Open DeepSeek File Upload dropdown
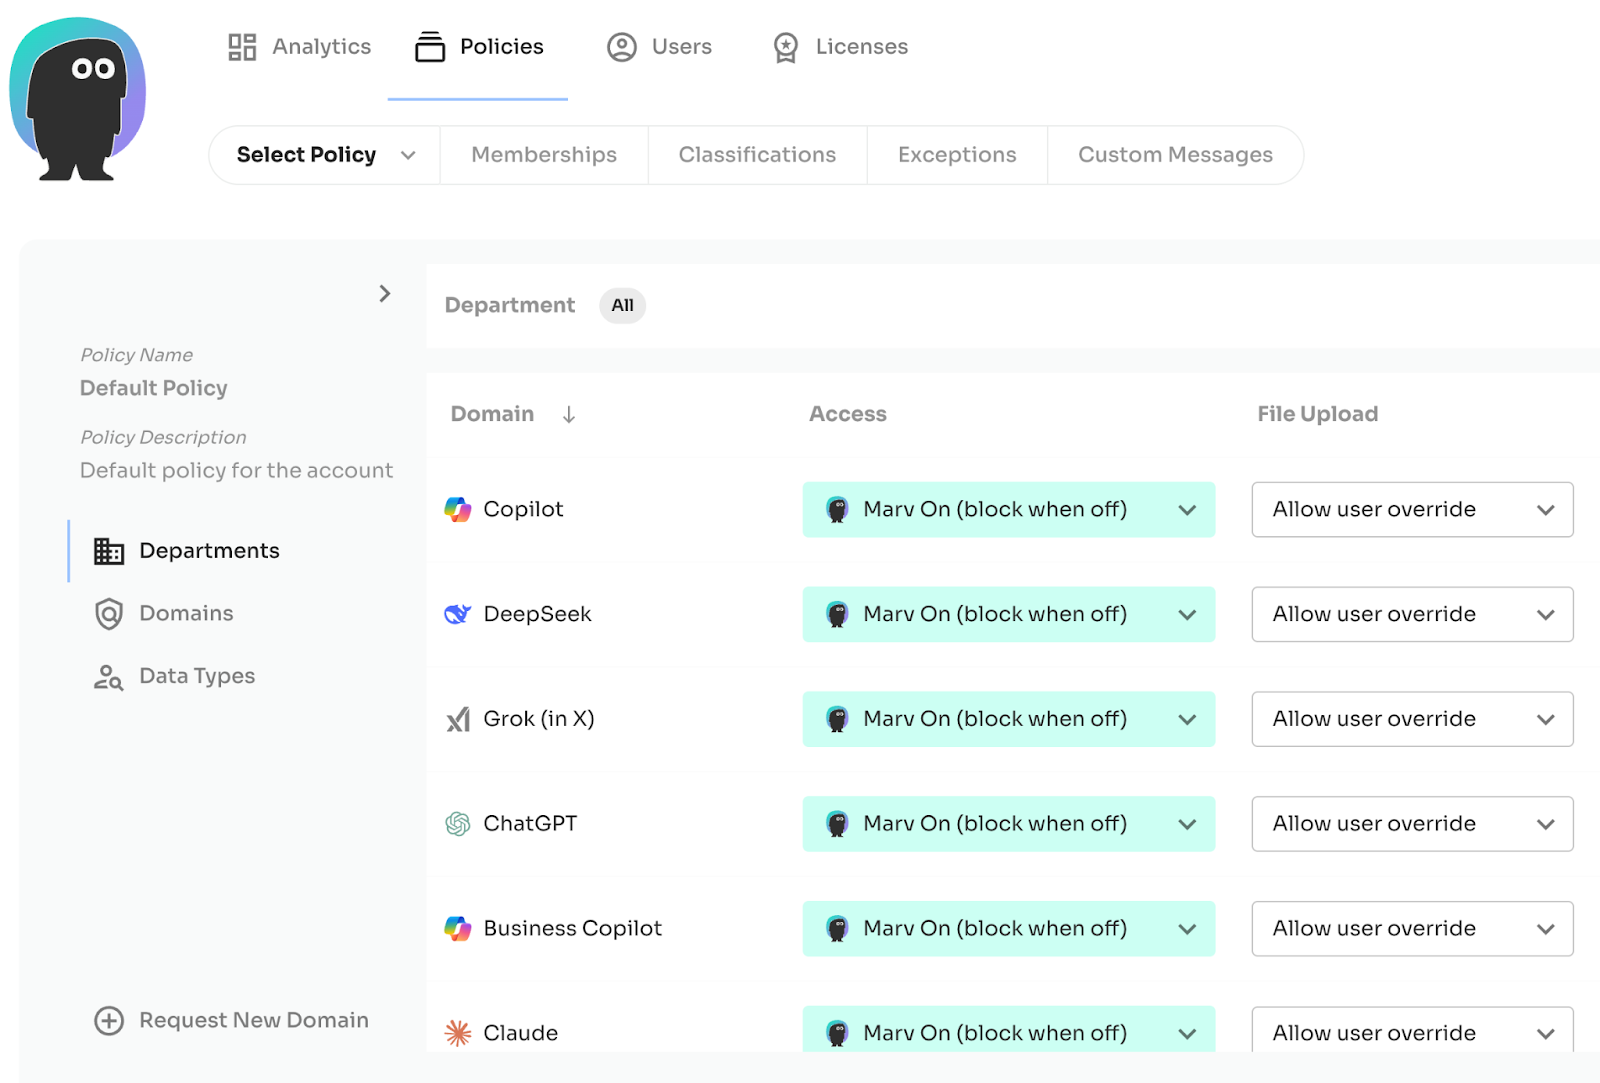 coord(1413,614)
